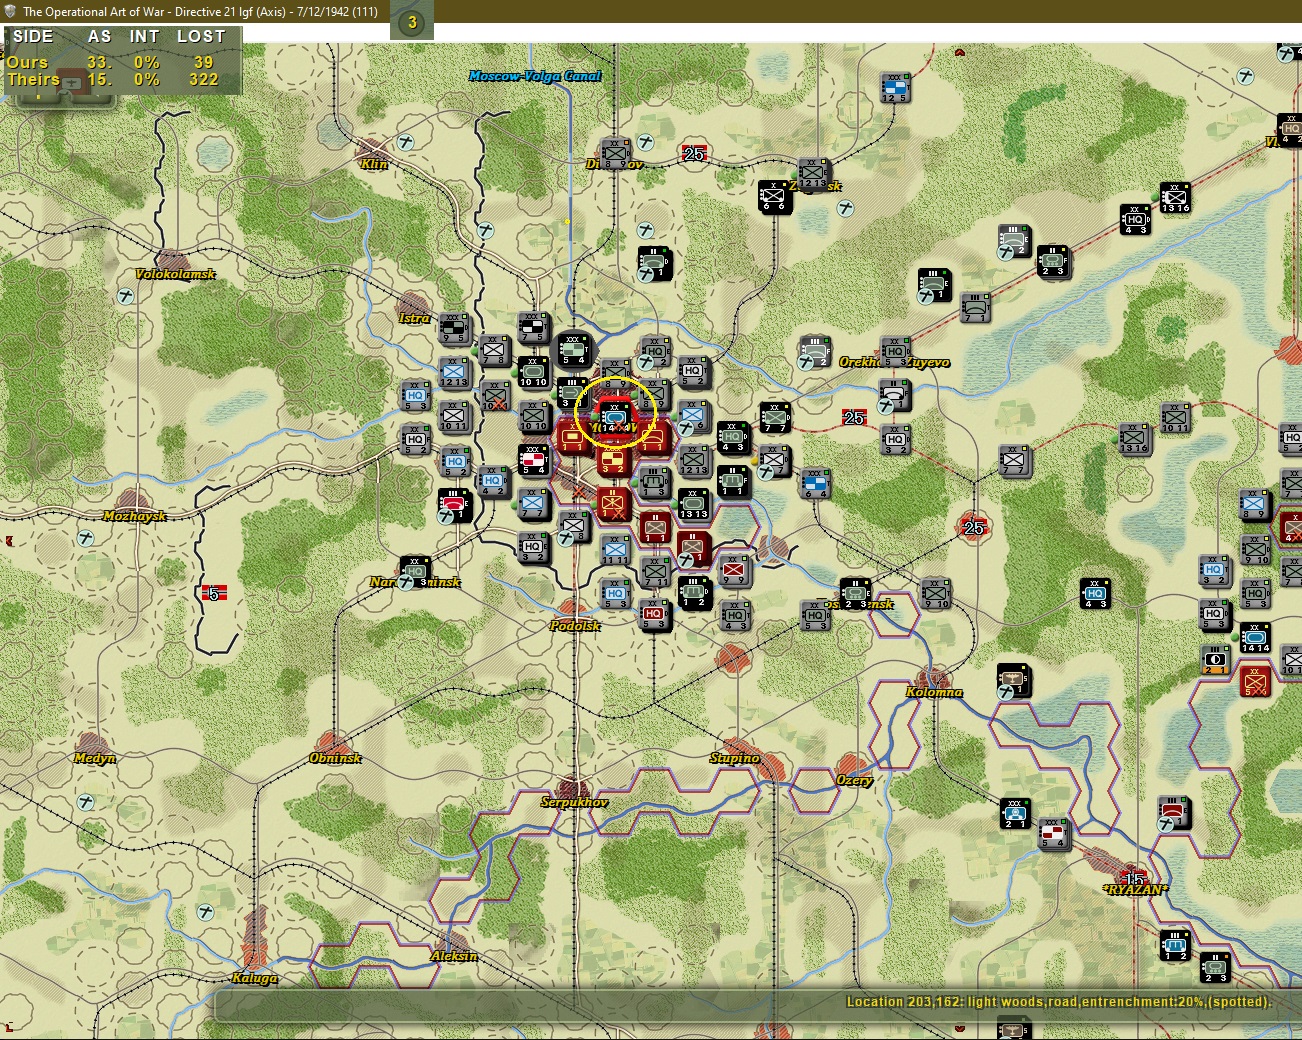
Task: Select the gray III 7 1 artillery regiment
Action: (975, 307)
